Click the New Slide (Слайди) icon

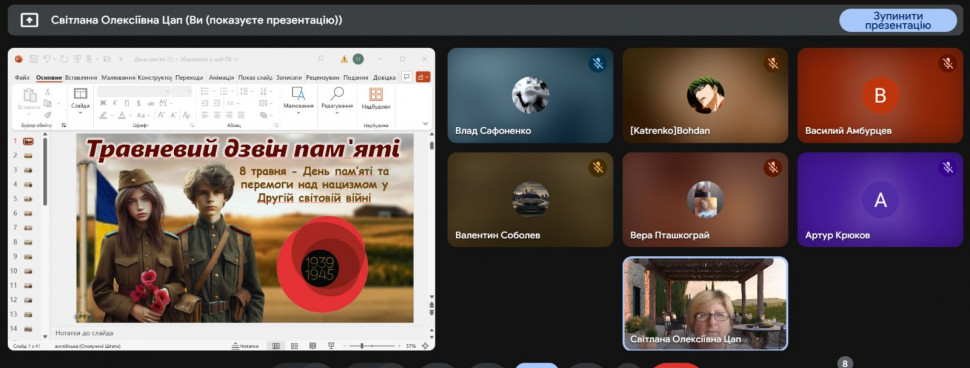point(80,93)
